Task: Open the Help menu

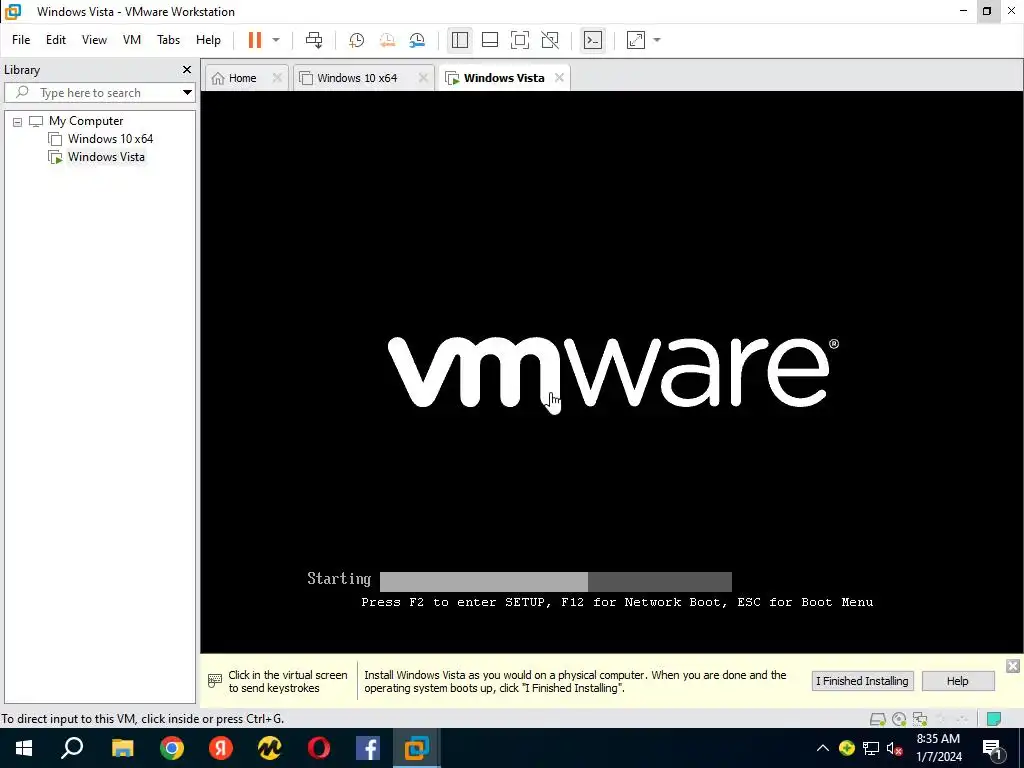Action: point(208,40)
